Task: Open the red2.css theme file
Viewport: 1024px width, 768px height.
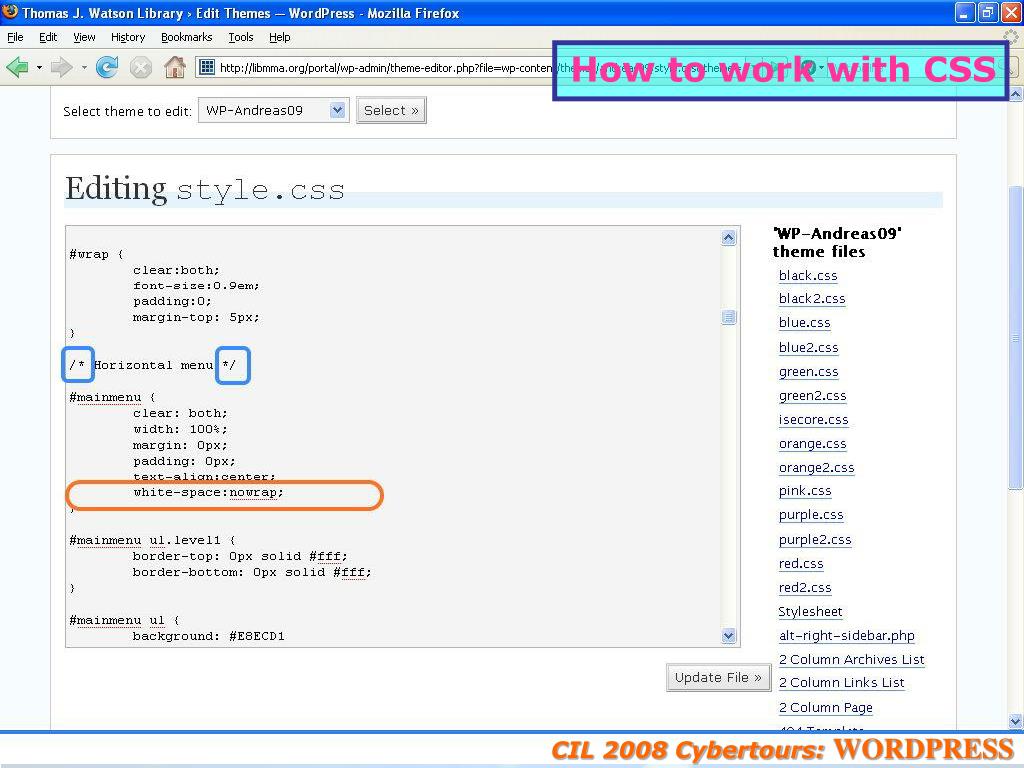Action: coord(805,588)
